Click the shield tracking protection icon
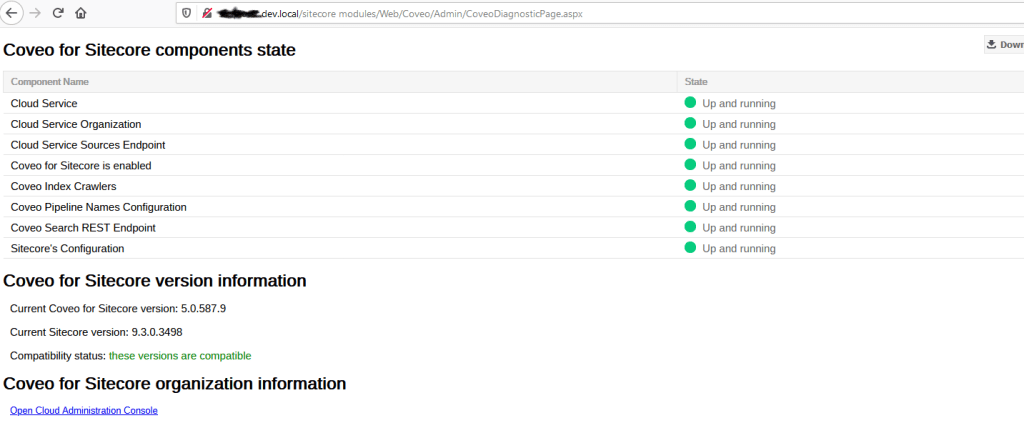The height and width of the screenshot is (423, 1024). click(x=186, y=13)
